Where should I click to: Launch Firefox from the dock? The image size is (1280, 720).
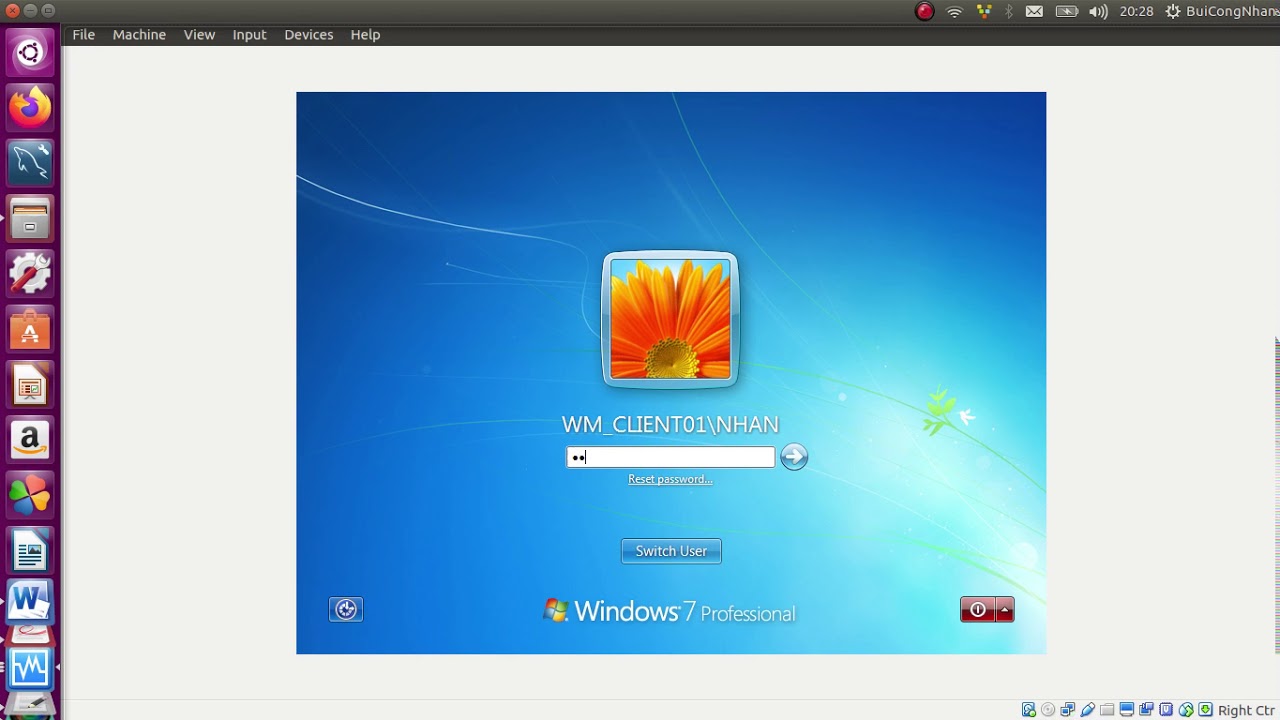(30, 107)
